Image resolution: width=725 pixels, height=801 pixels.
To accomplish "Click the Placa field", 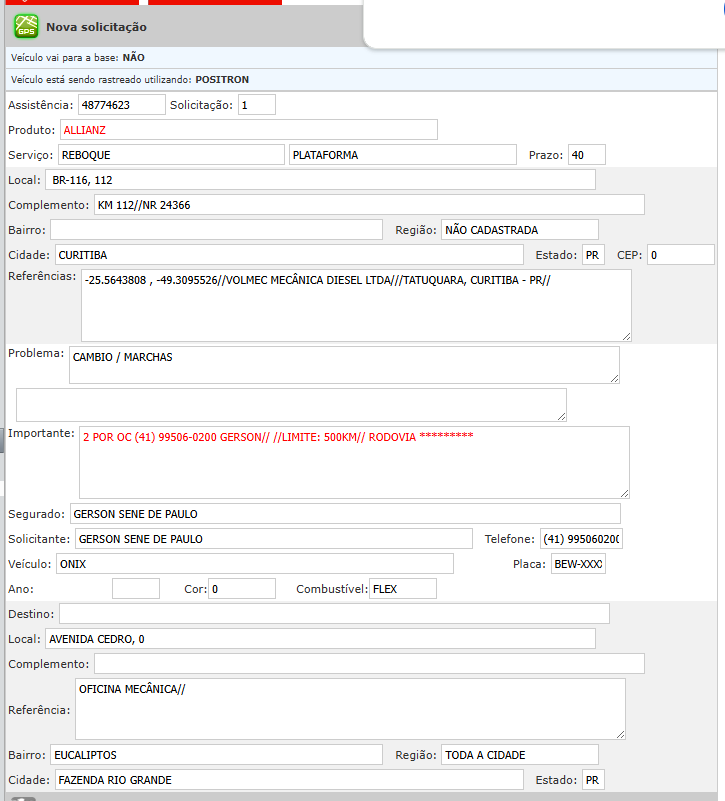I will (578, 564).
